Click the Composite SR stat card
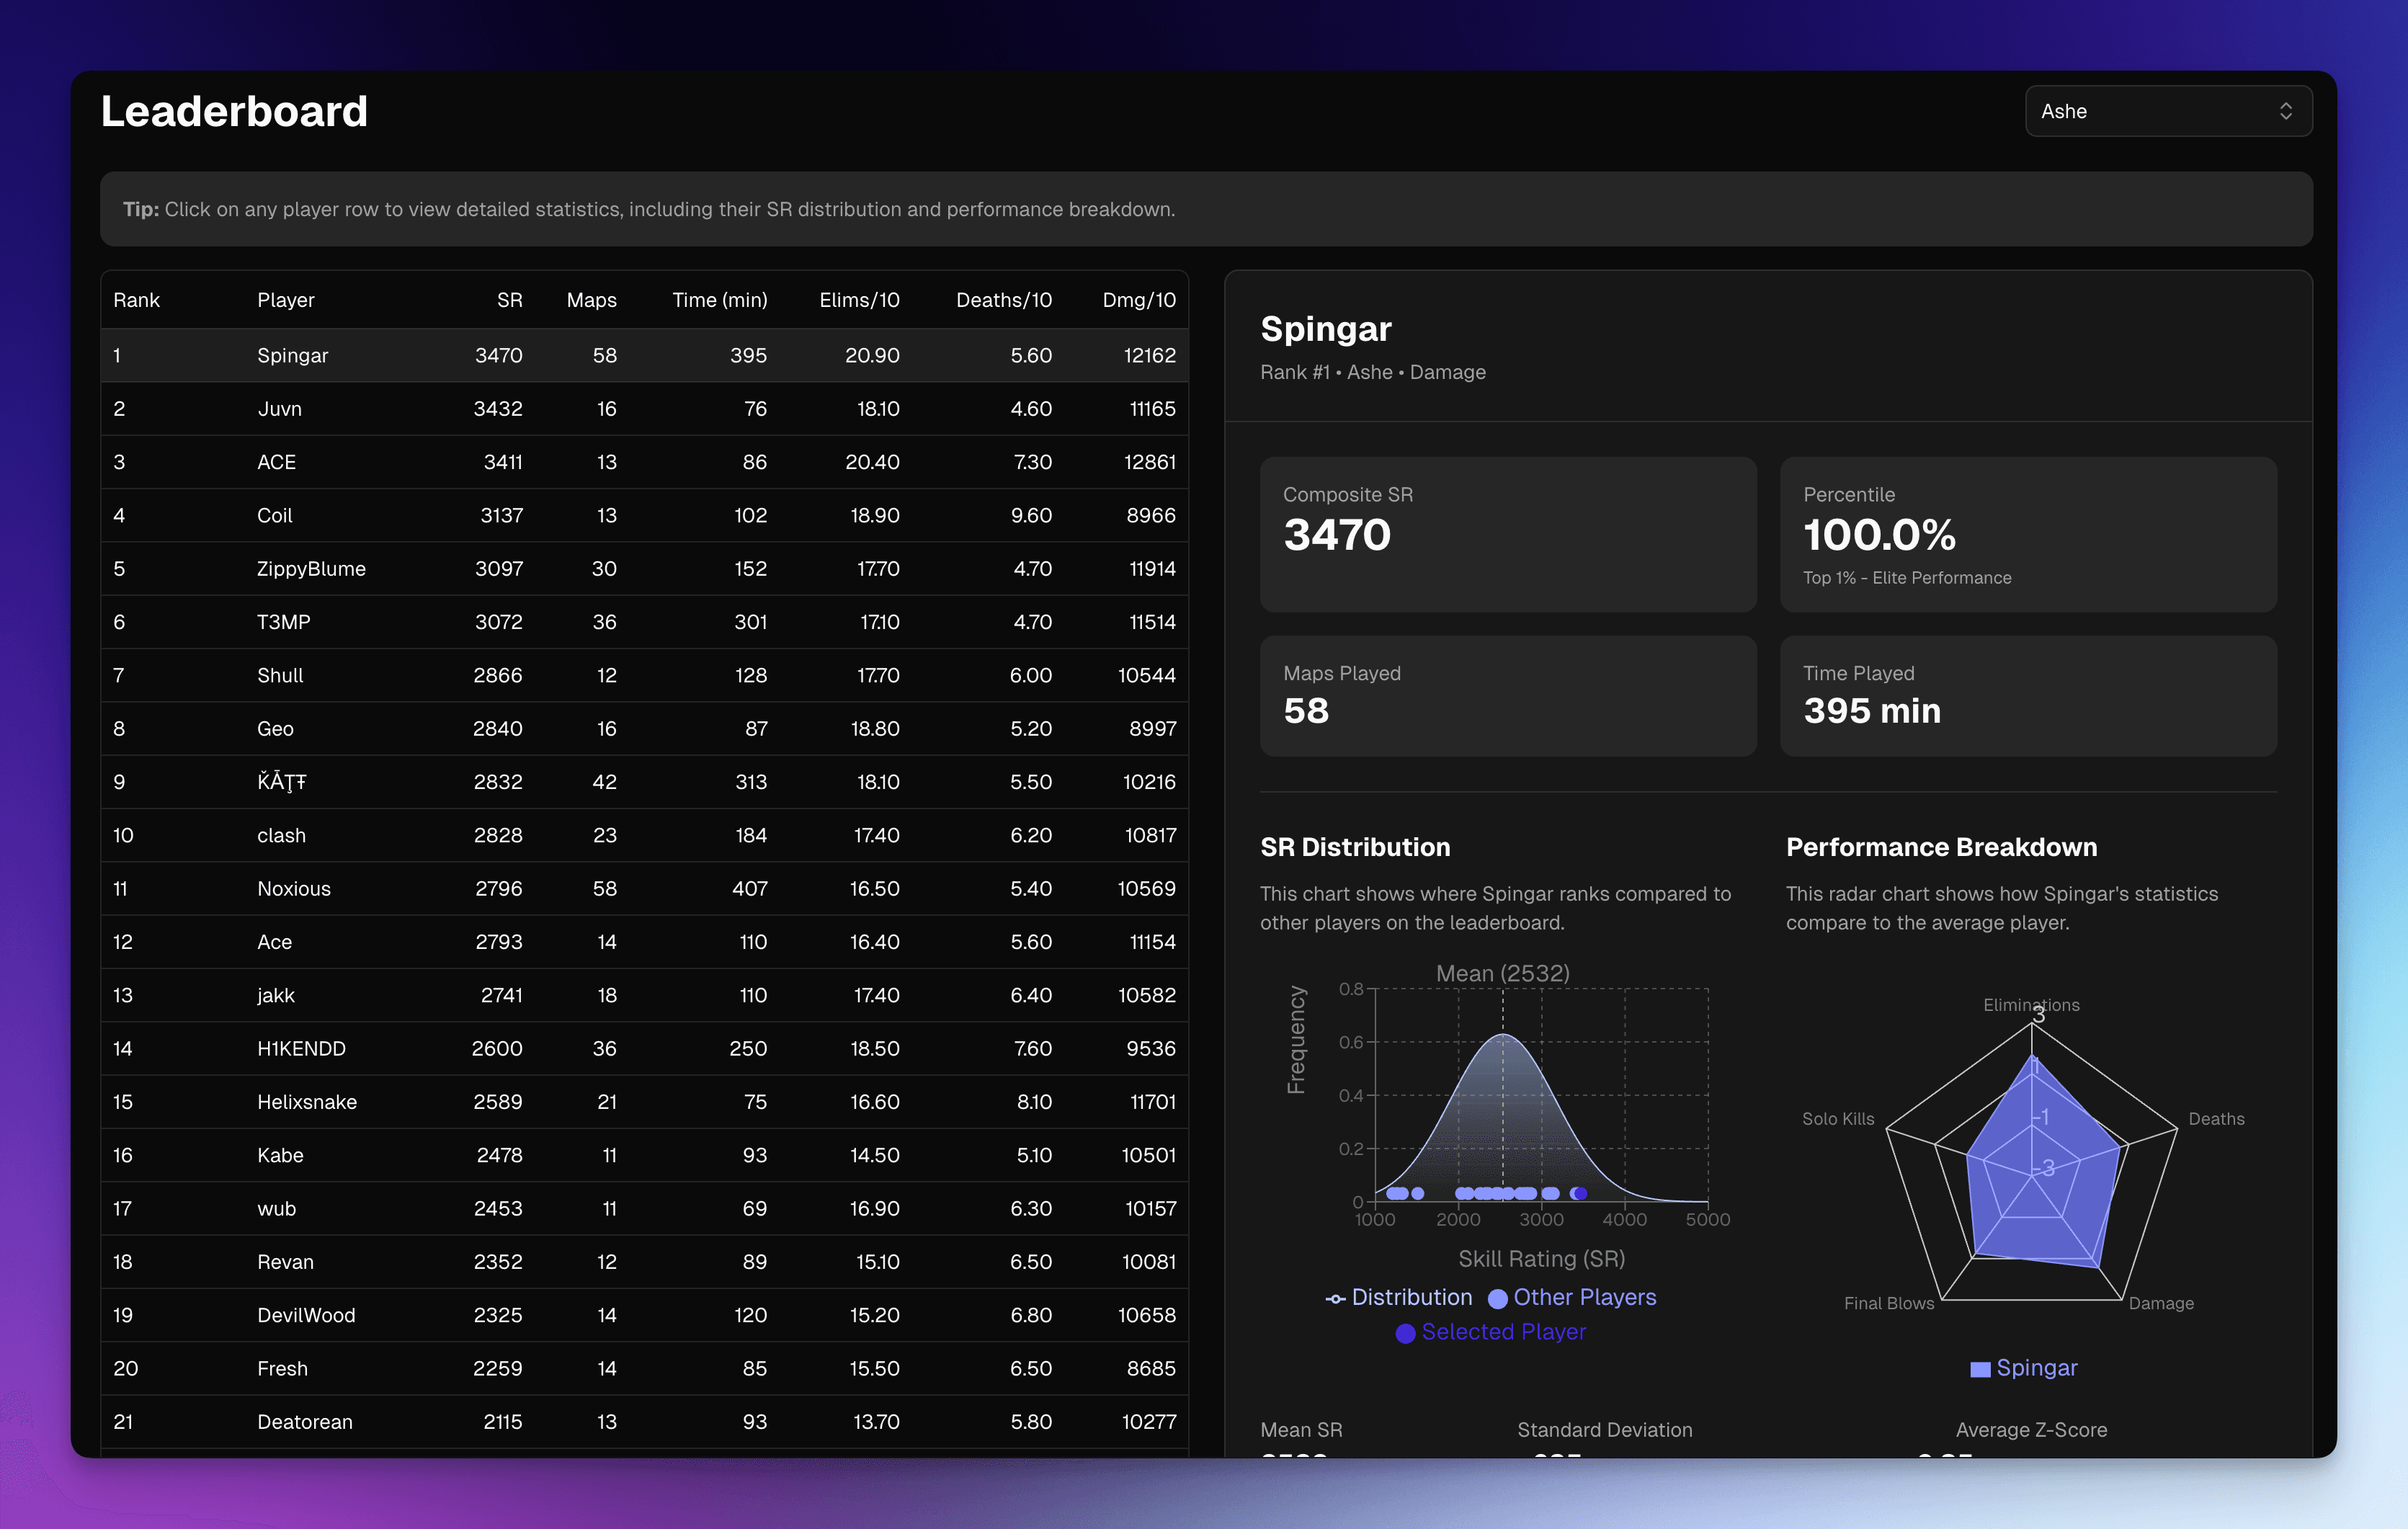Screen dimensions: 2408x1529 pyautogui.click(x=1508, y=535)
